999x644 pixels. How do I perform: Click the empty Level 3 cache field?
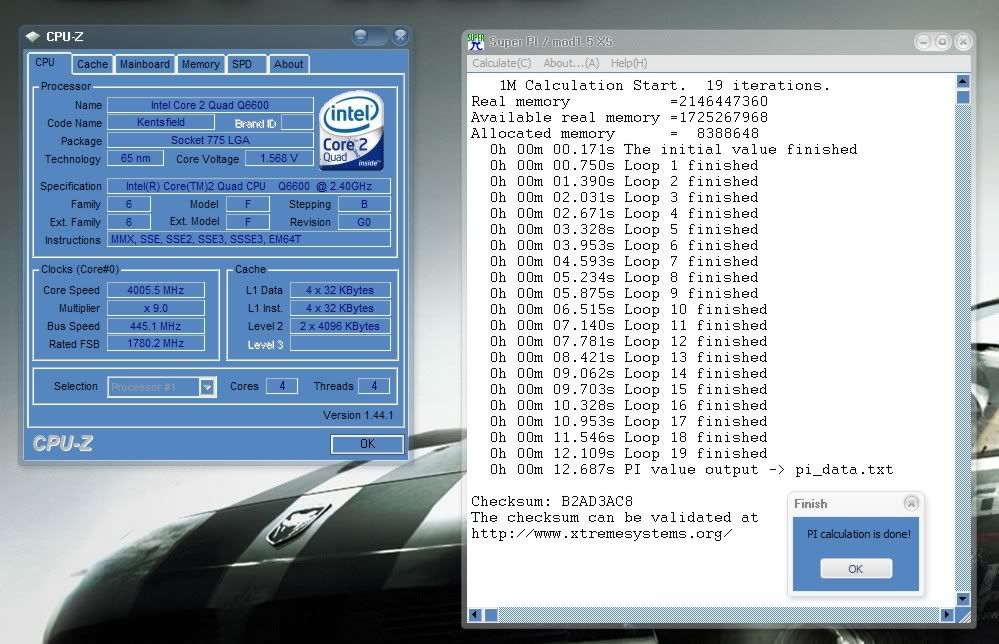(340, 344)
